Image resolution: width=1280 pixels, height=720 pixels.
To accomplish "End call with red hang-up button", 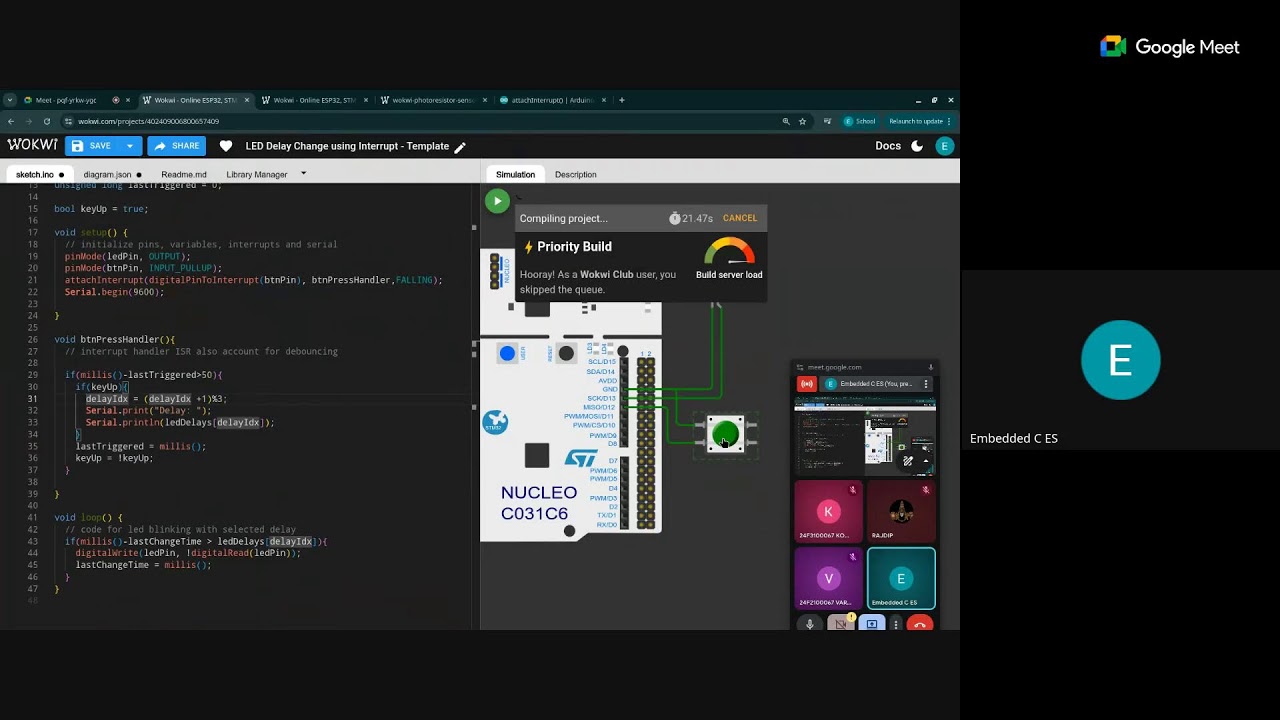I will pyautogui.click(x=920, y=624).
